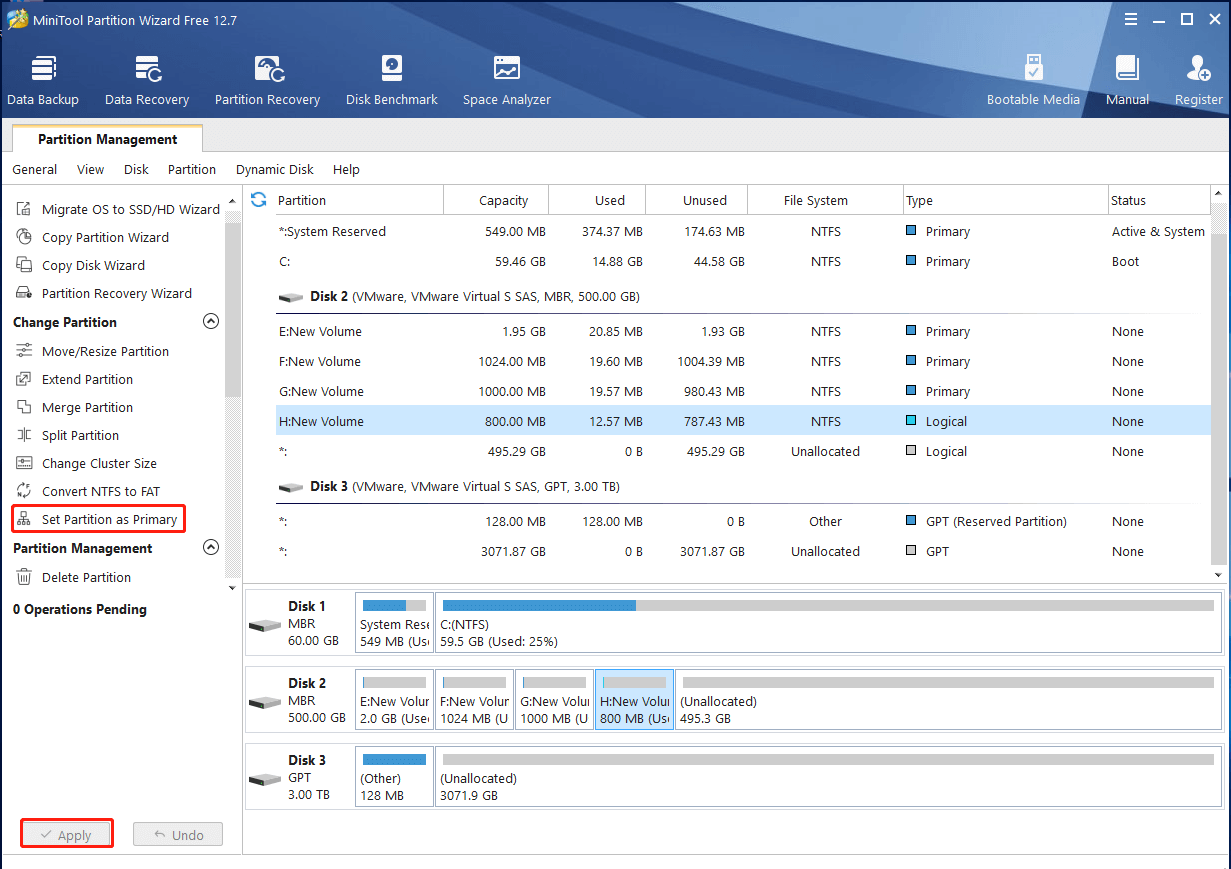
Task: Sort by the File System column header
Action: tap(815, 200)
